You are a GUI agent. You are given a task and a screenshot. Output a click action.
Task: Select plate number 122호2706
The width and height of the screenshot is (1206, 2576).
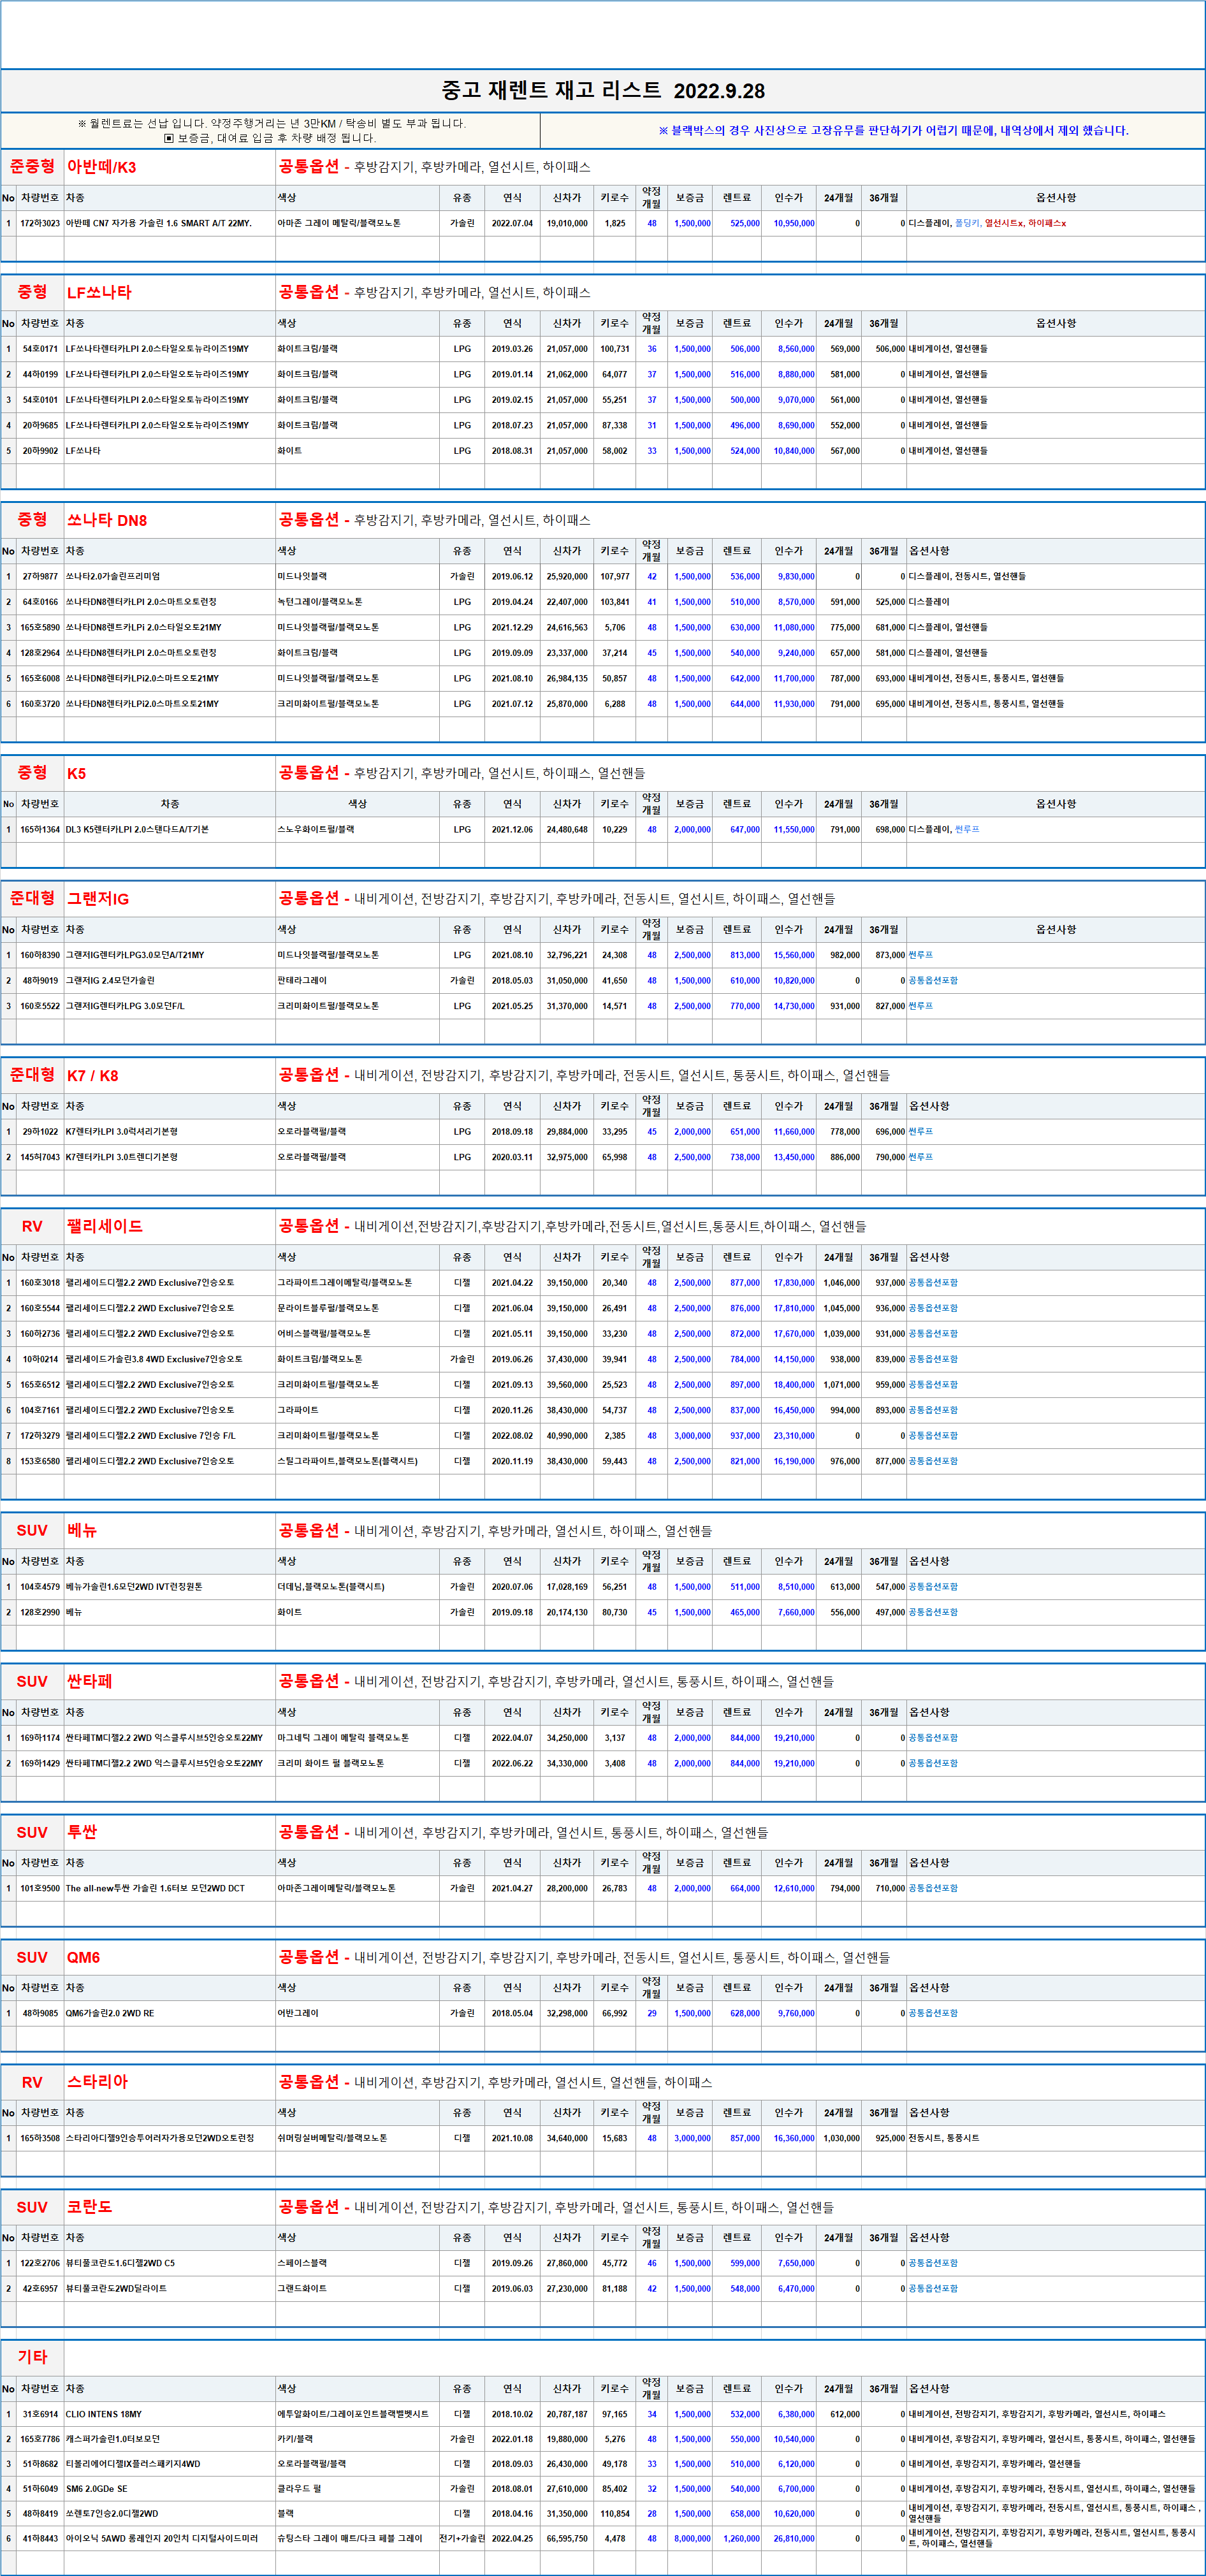[x=40, y=2263]
